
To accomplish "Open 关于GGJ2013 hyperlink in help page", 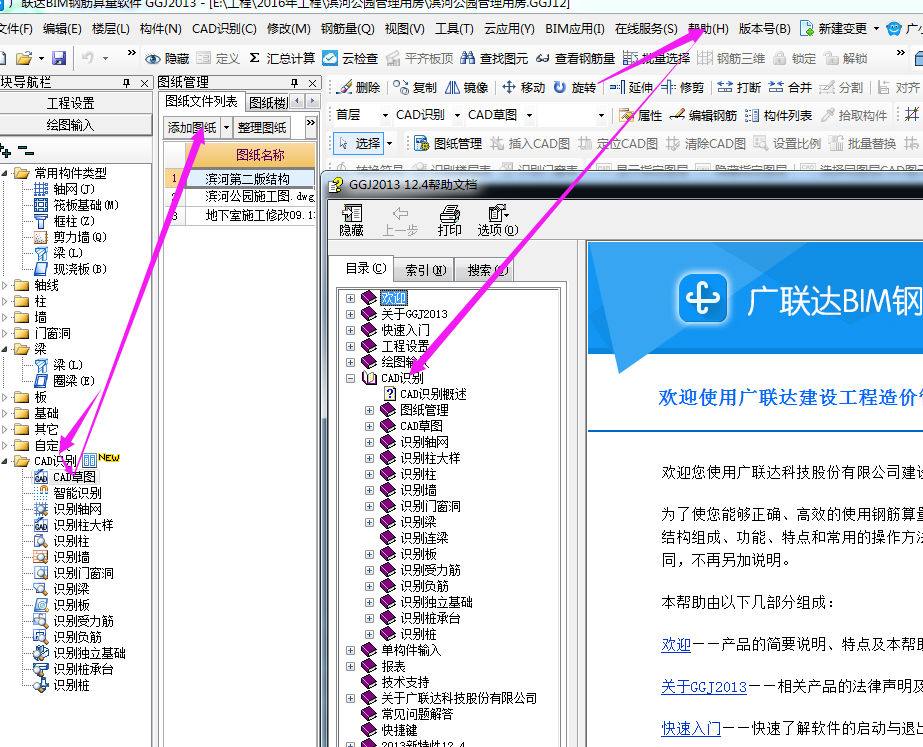I will [704, 686].
